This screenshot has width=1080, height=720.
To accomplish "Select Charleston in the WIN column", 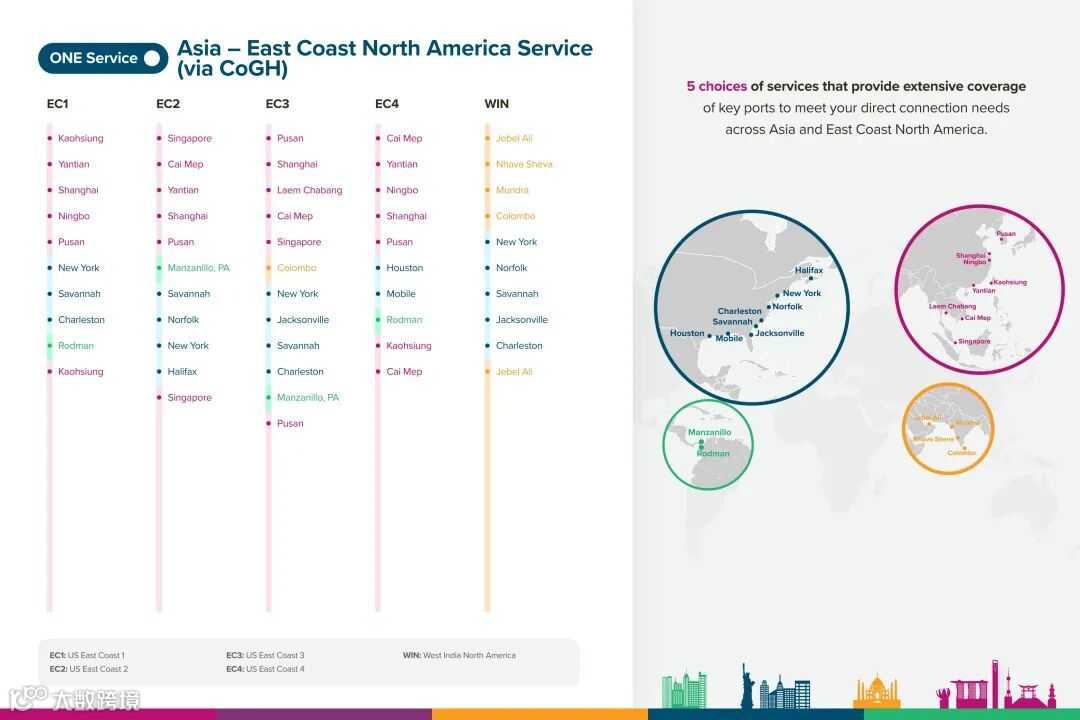I will tap(519, 346).
